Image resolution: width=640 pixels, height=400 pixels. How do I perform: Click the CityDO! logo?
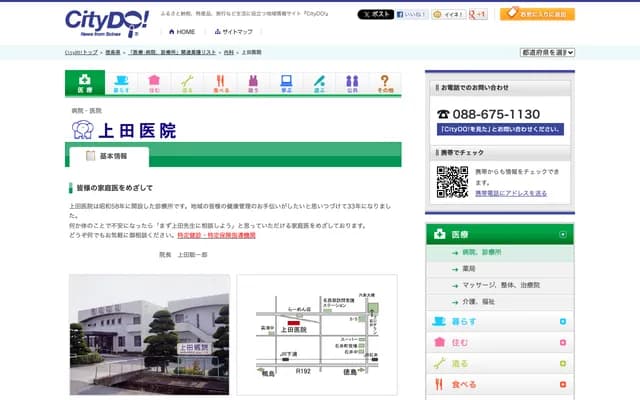click(x=100, y=21)
